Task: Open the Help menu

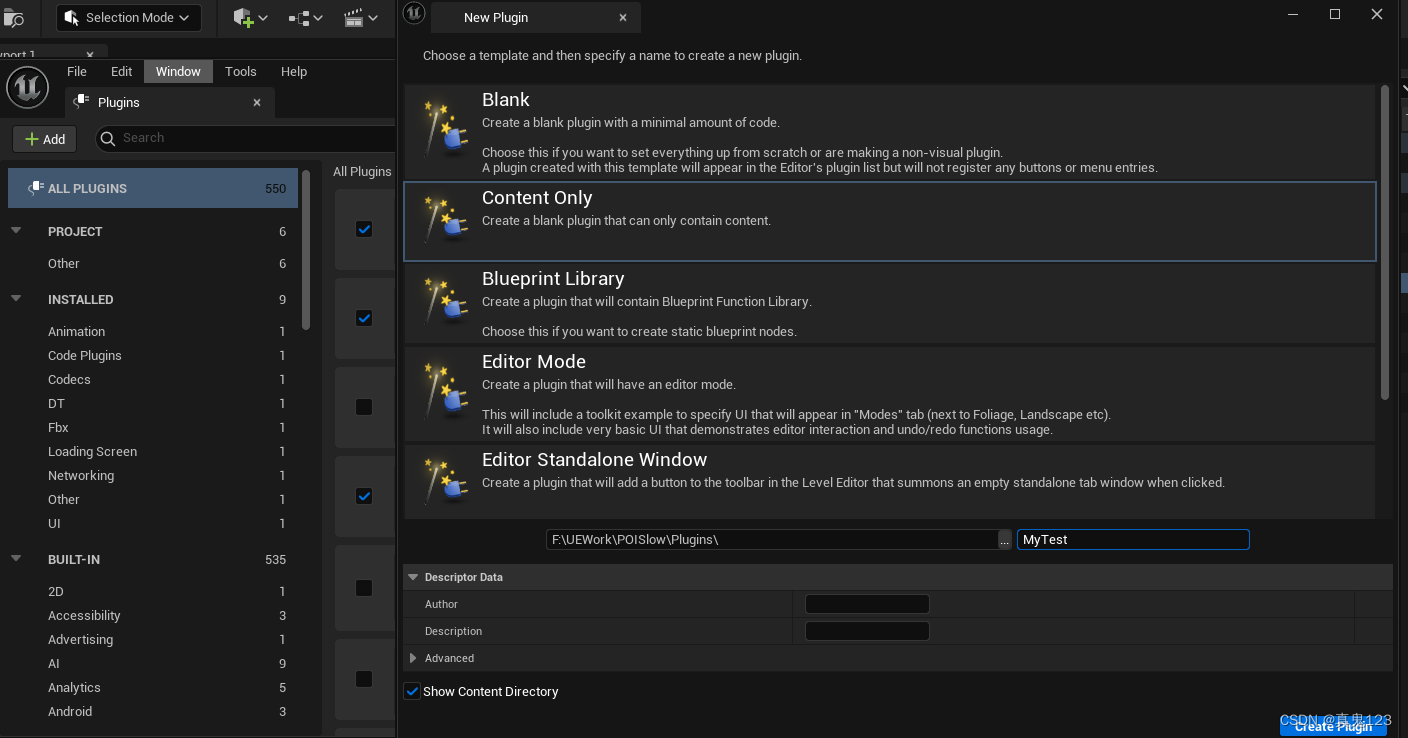Action: point(294,71)
